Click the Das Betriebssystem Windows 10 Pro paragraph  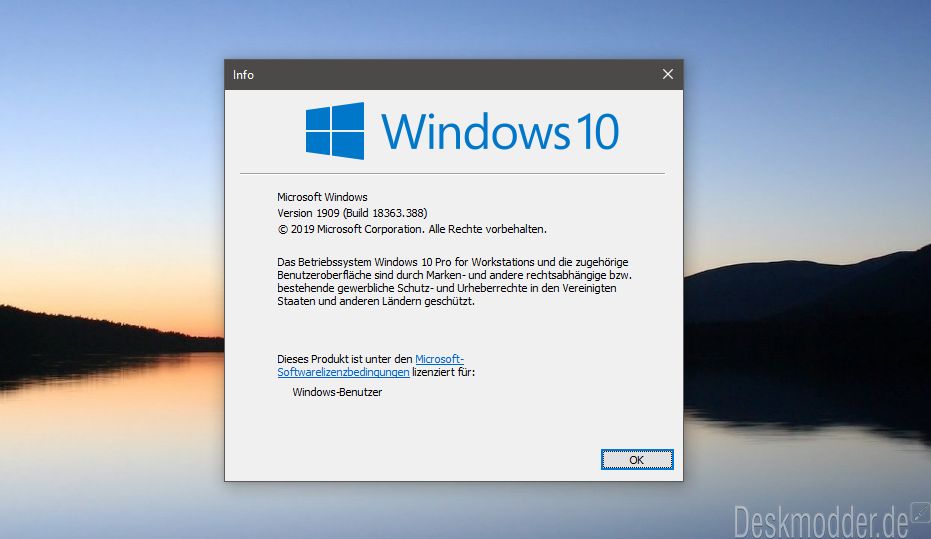(x=454, y=281)
